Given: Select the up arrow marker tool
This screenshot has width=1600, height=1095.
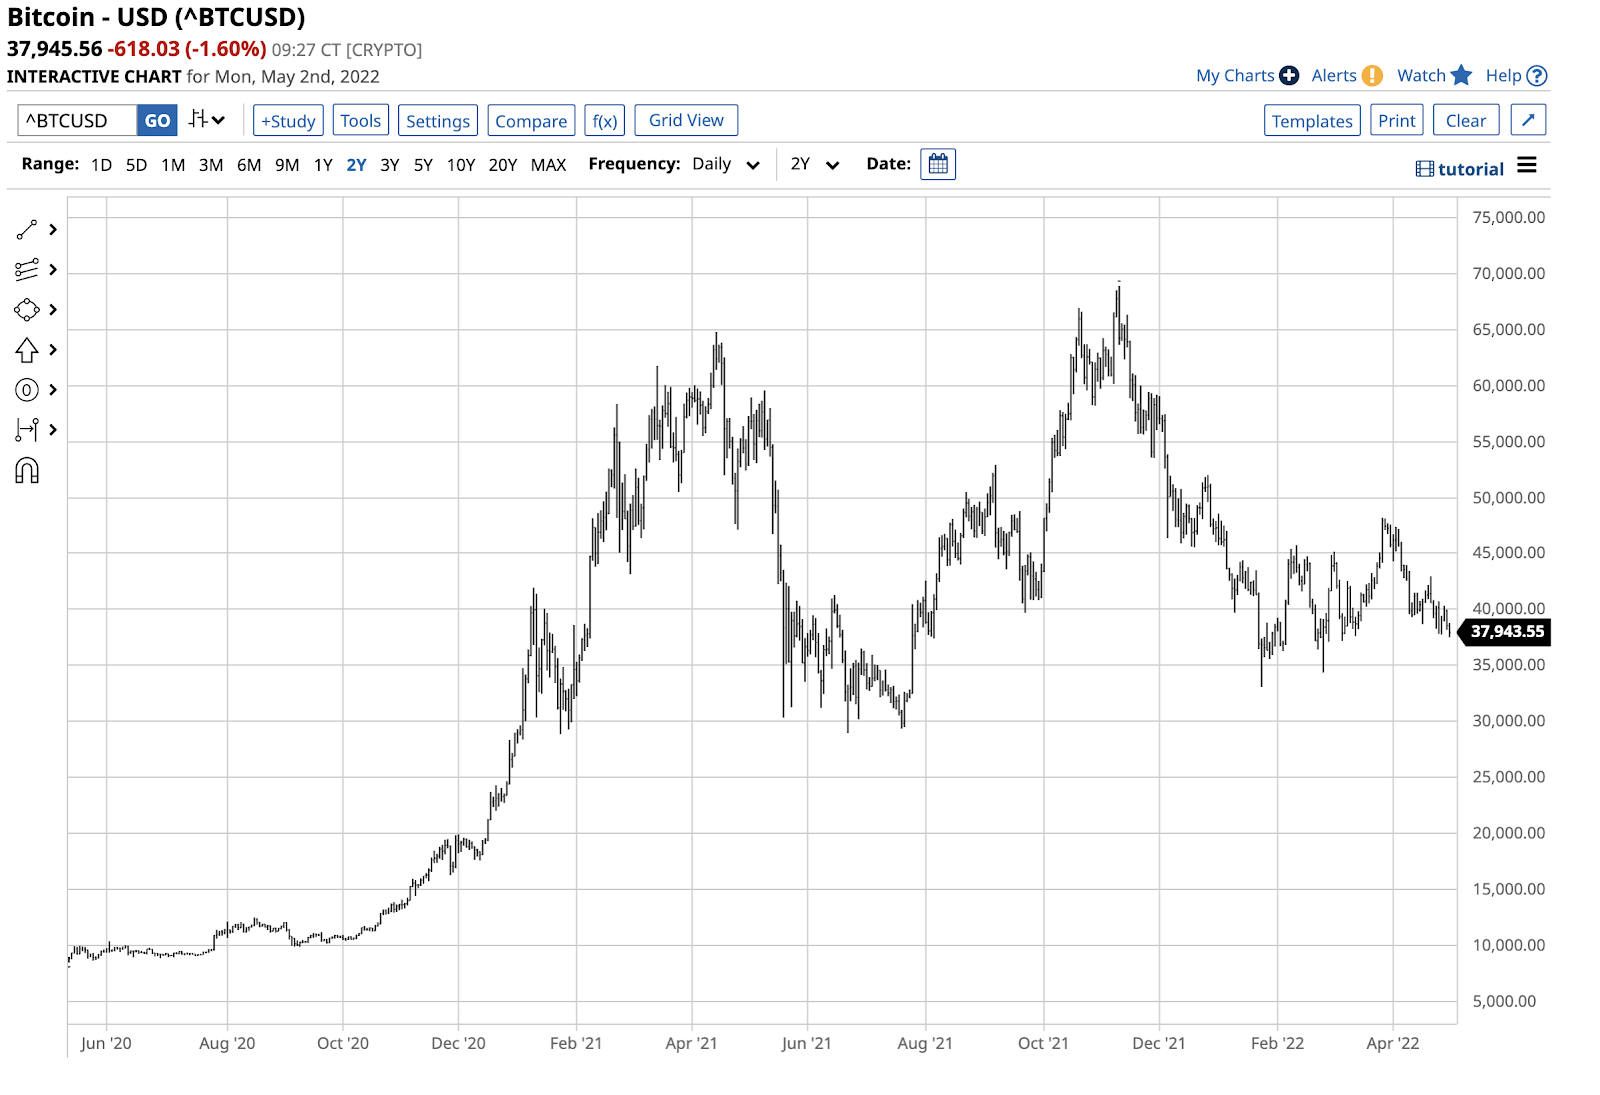Looking at the screenshot, I should pyautogui.click(x=26, y=350).
